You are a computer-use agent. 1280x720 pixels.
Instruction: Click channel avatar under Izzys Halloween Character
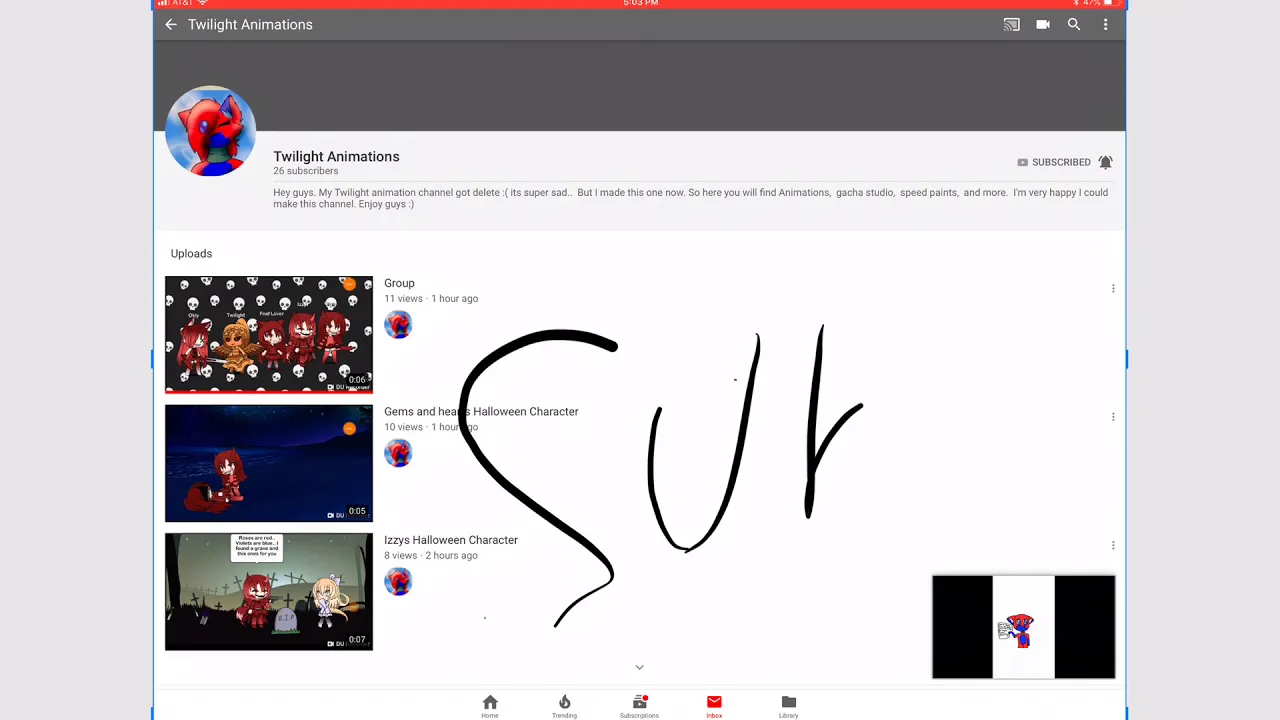[x=398, y=582]
